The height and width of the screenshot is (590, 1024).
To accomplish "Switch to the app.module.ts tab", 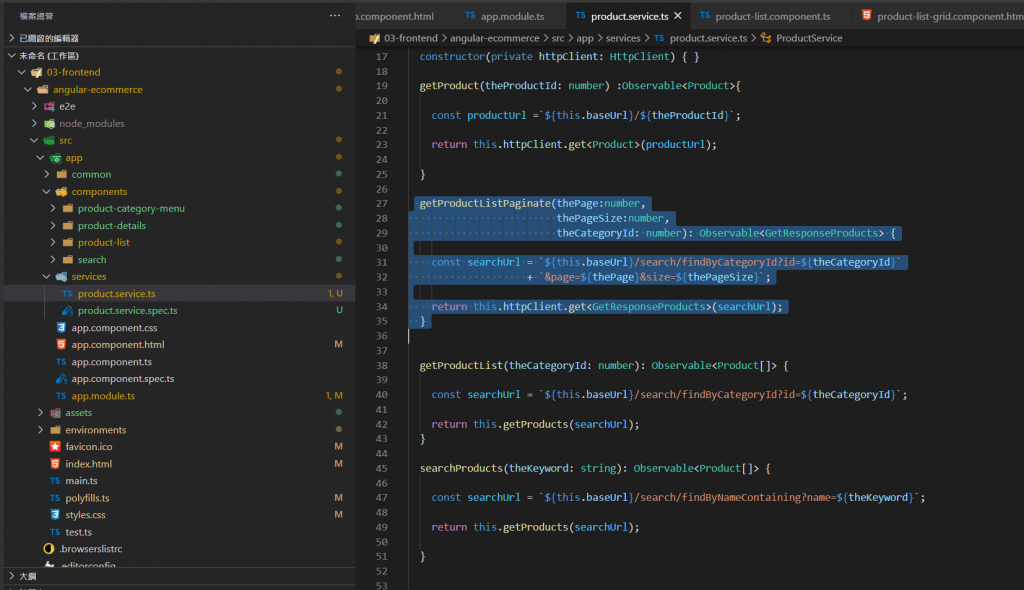I will (510, 17).
